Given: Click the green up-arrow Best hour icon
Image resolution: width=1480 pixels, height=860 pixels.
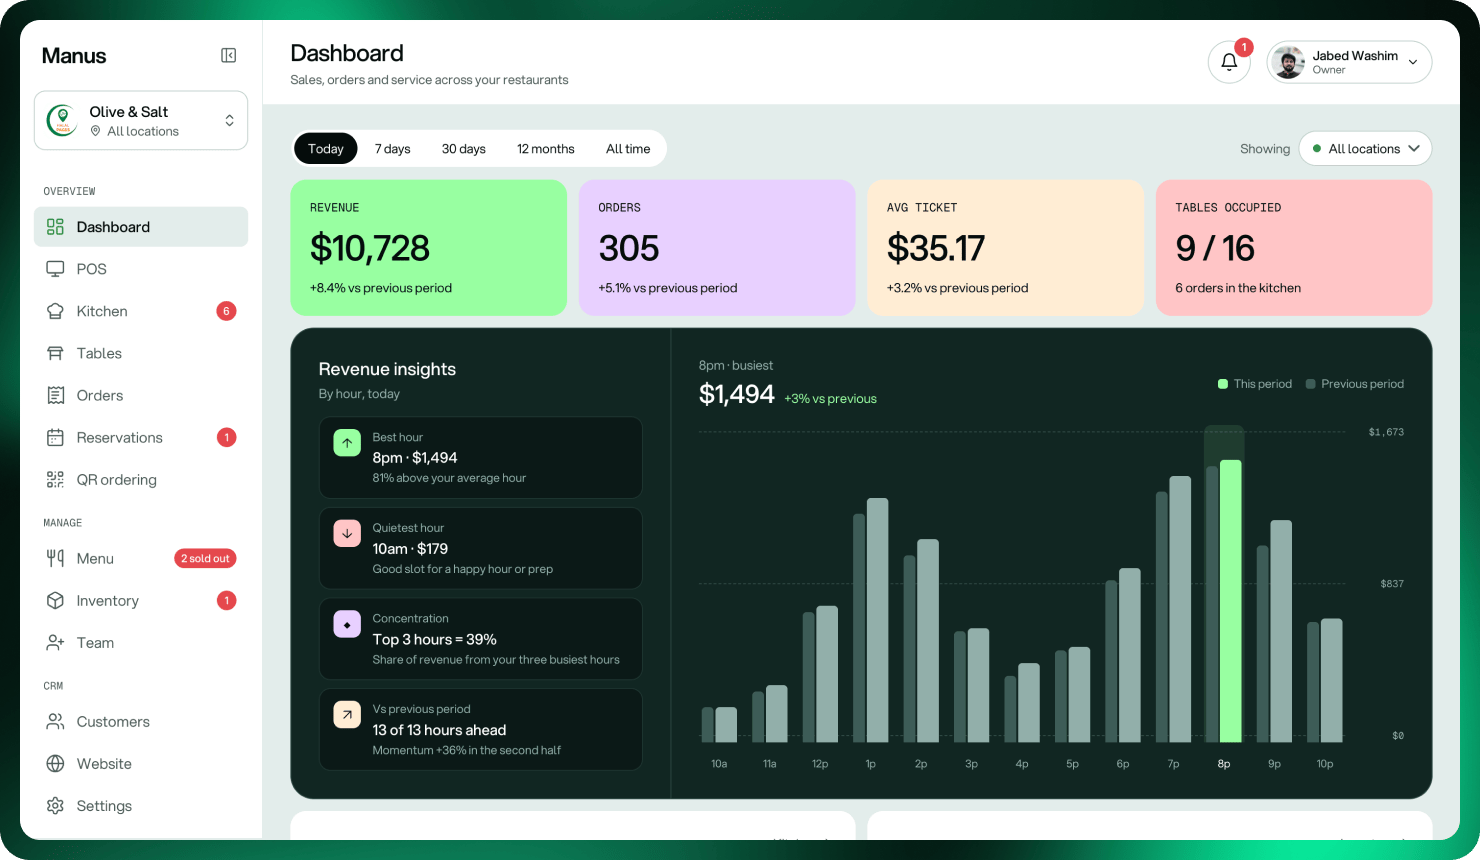Looking at the screenshot, I should 347,442.
